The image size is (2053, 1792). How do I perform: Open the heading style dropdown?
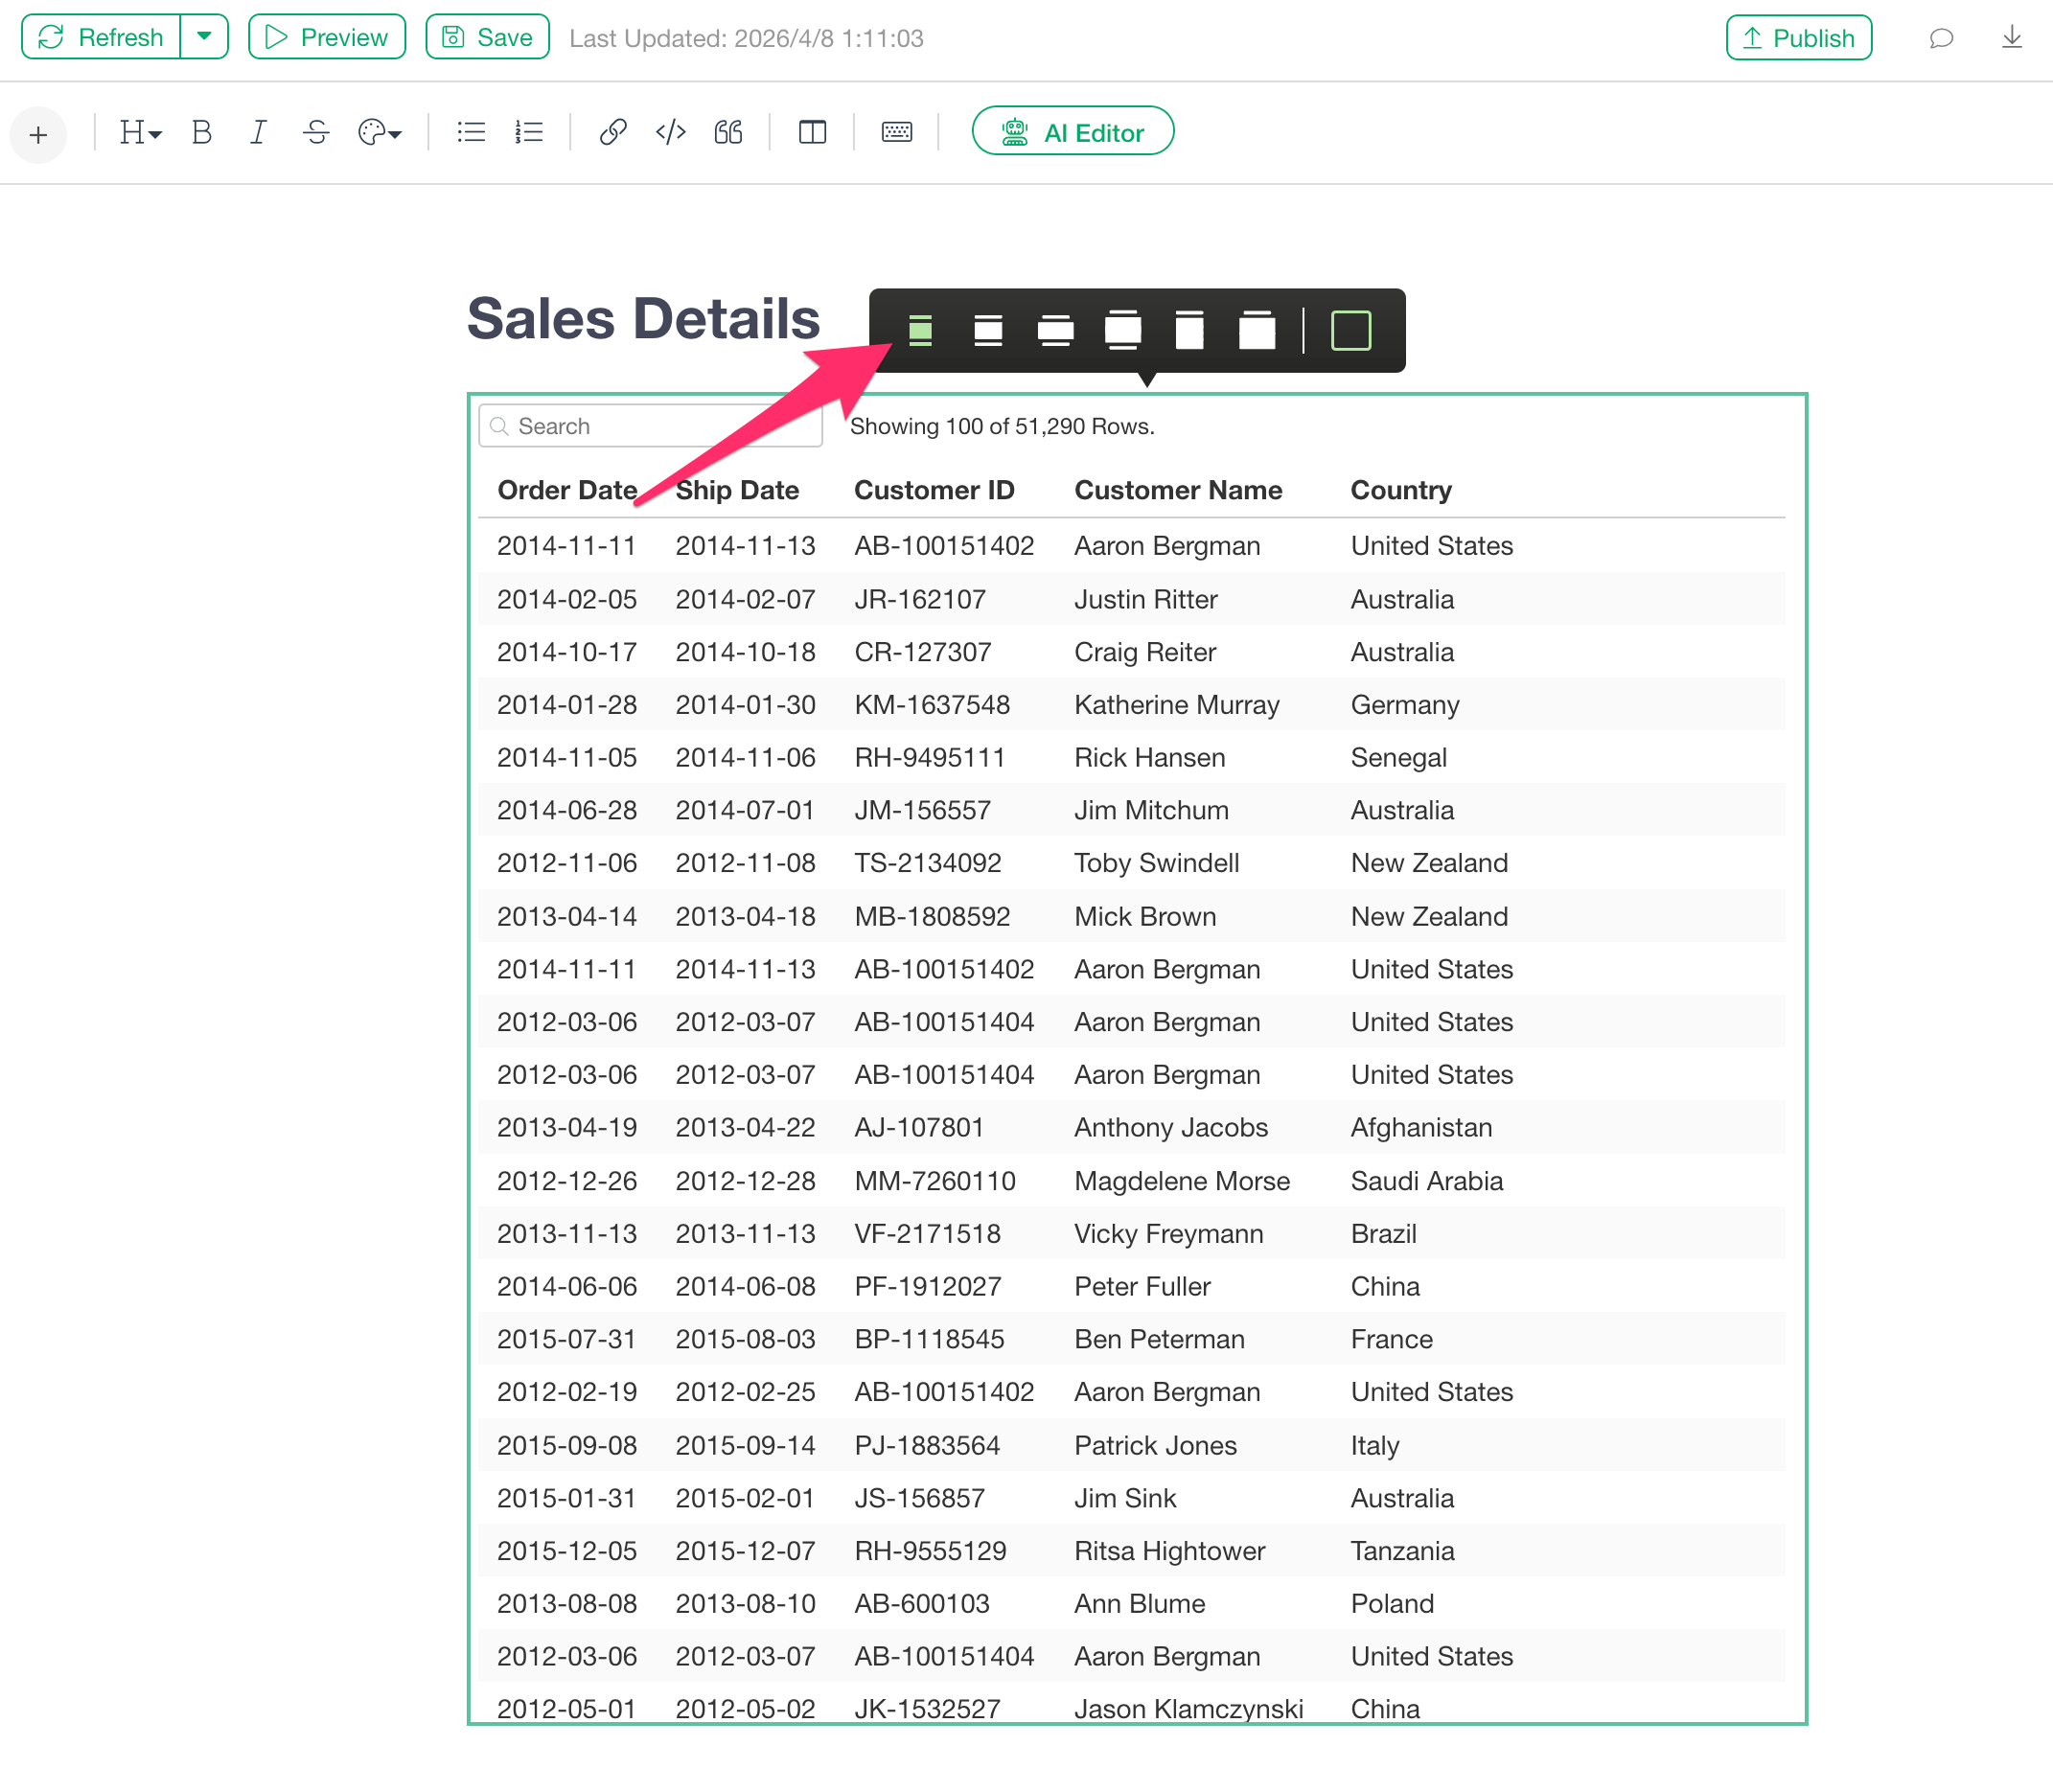pyautogui.click(x=140, y=132)
